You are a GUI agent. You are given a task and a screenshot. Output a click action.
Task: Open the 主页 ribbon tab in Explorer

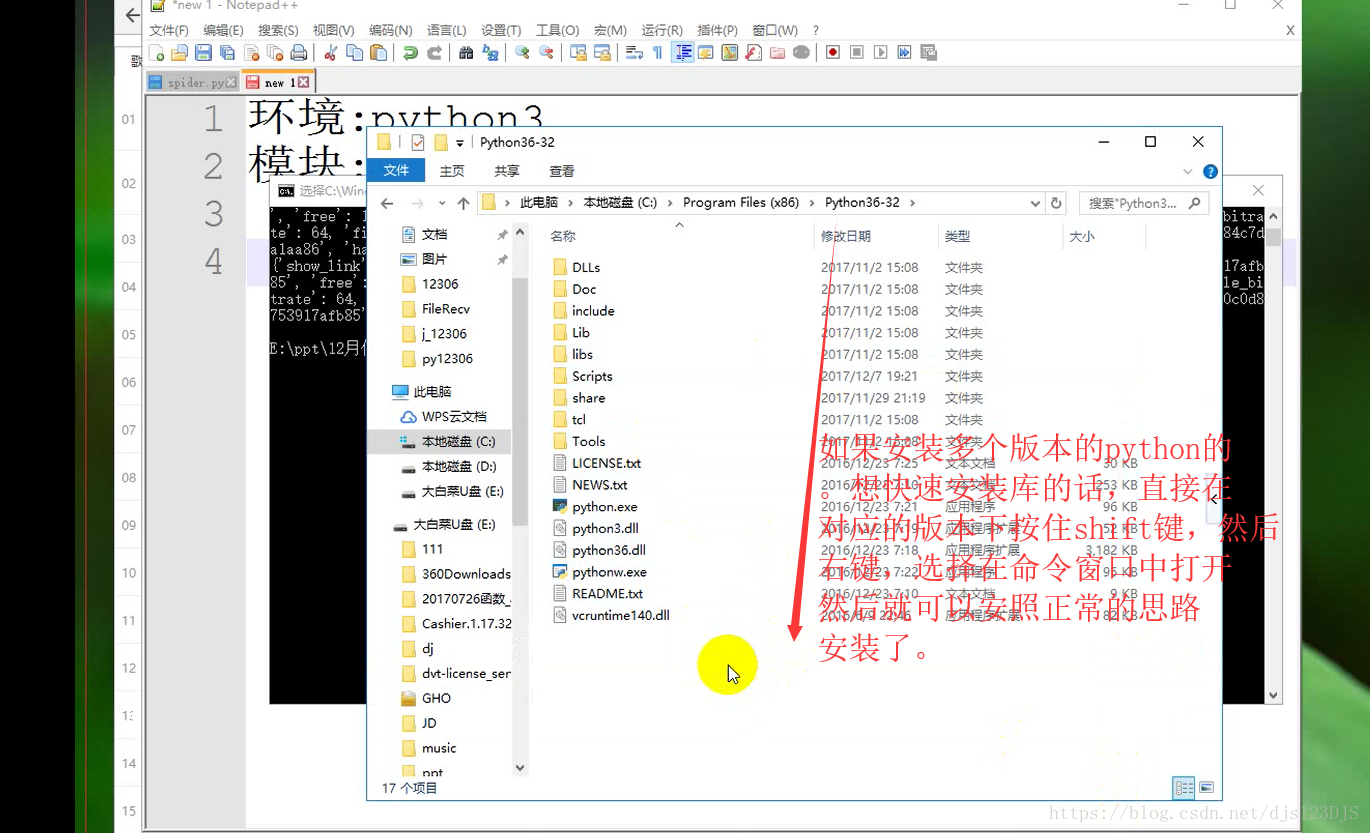(452, 171)
